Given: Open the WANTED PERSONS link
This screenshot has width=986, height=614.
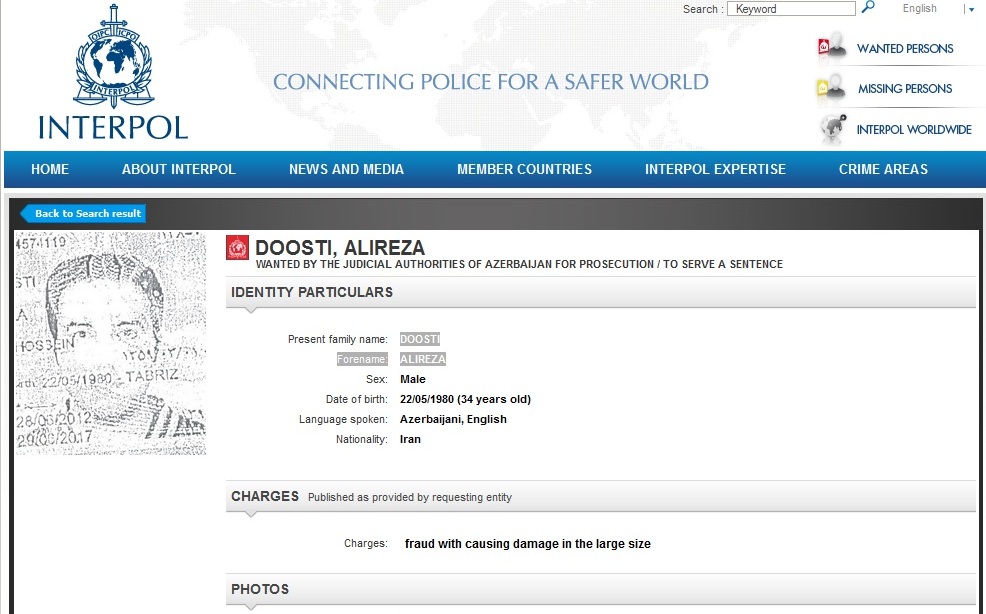Looking at the screenshot, I should [x=905, y=48].
